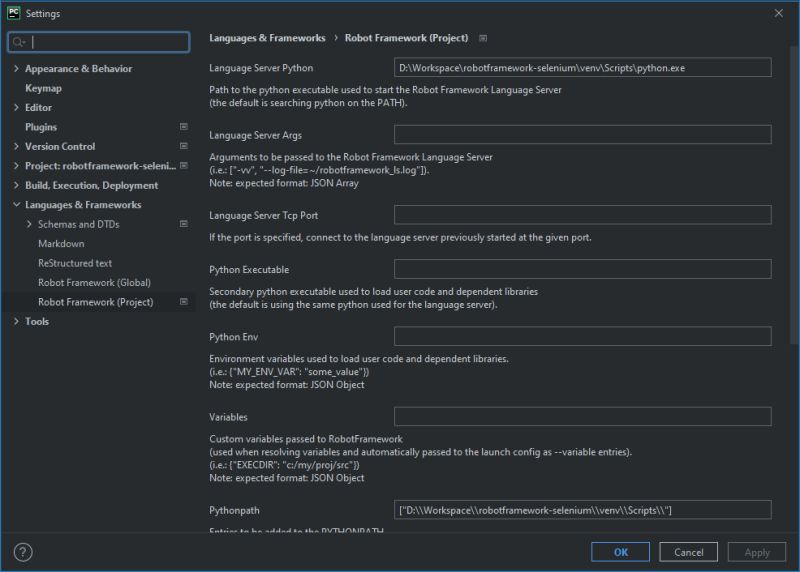Expand Build, Execution, Deployment section
This screenshot has height=572, width=800.
(16, 185)
